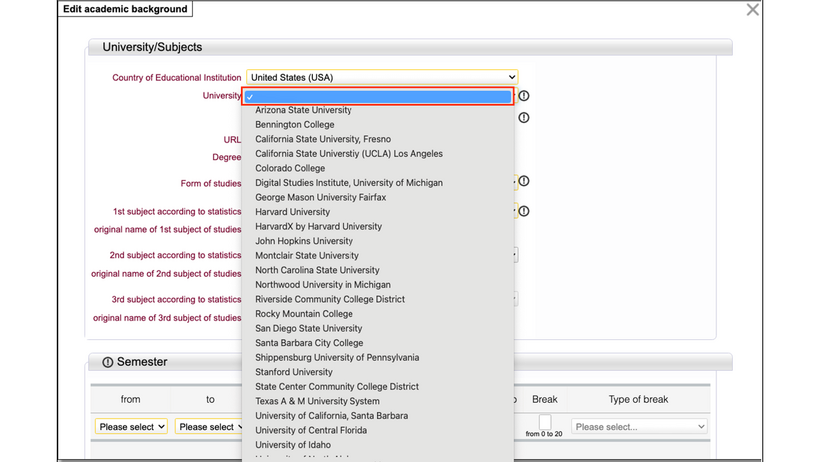This screenshot has height=462, width=820.
Task: Choose University of Central Florida
Action: point(310,430)
